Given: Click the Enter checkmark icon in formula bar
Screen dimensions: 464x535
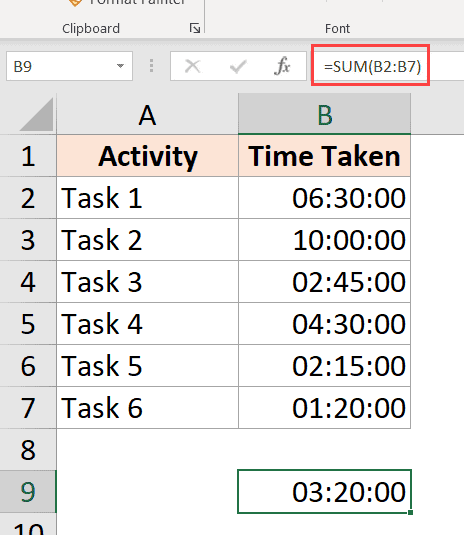Looking at the screenshot, I should (x=238, y=66).
